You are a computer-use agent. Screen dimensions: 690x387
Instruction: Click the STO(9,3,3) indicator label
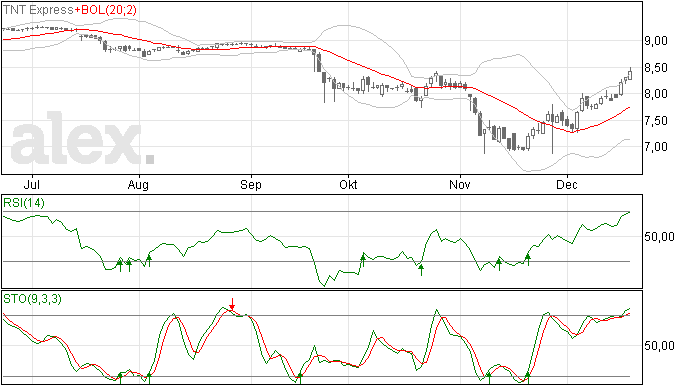pos(32,299)
